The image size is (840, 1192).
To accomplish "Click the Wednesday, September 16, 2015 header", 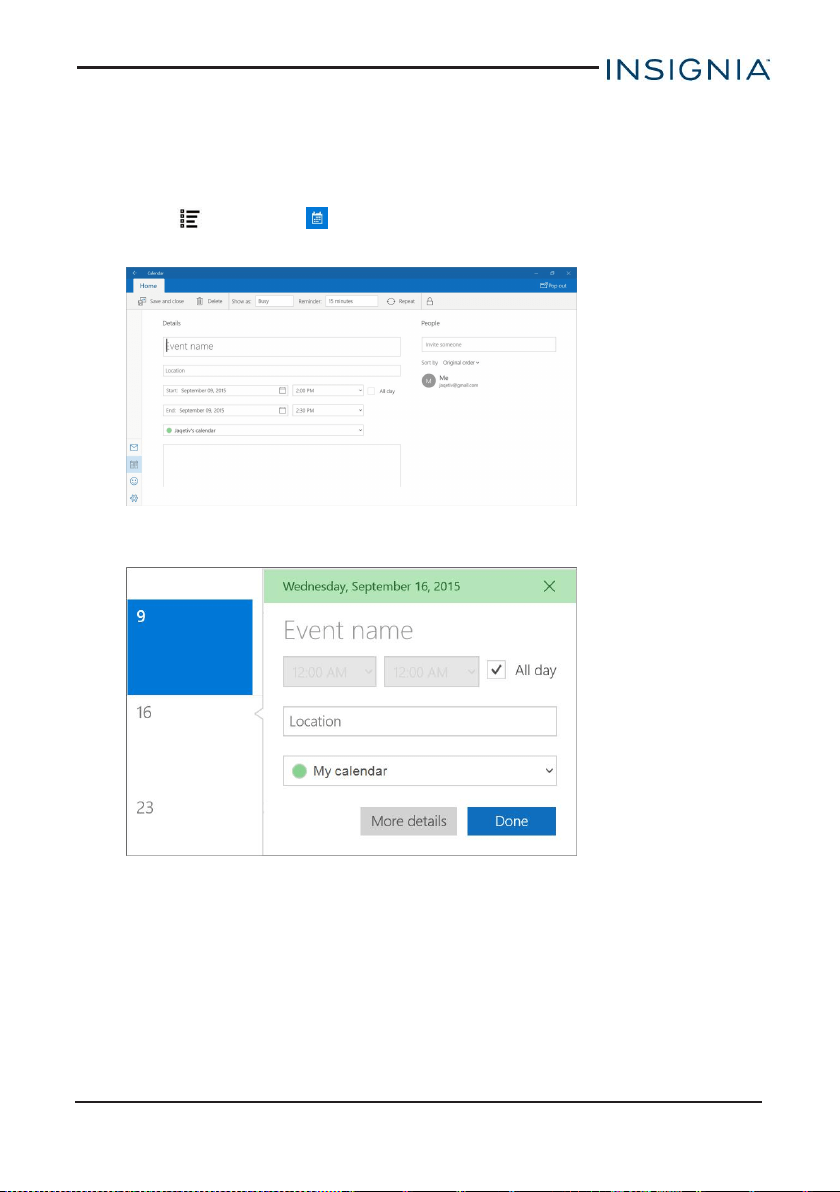I will tap(371, 586).
